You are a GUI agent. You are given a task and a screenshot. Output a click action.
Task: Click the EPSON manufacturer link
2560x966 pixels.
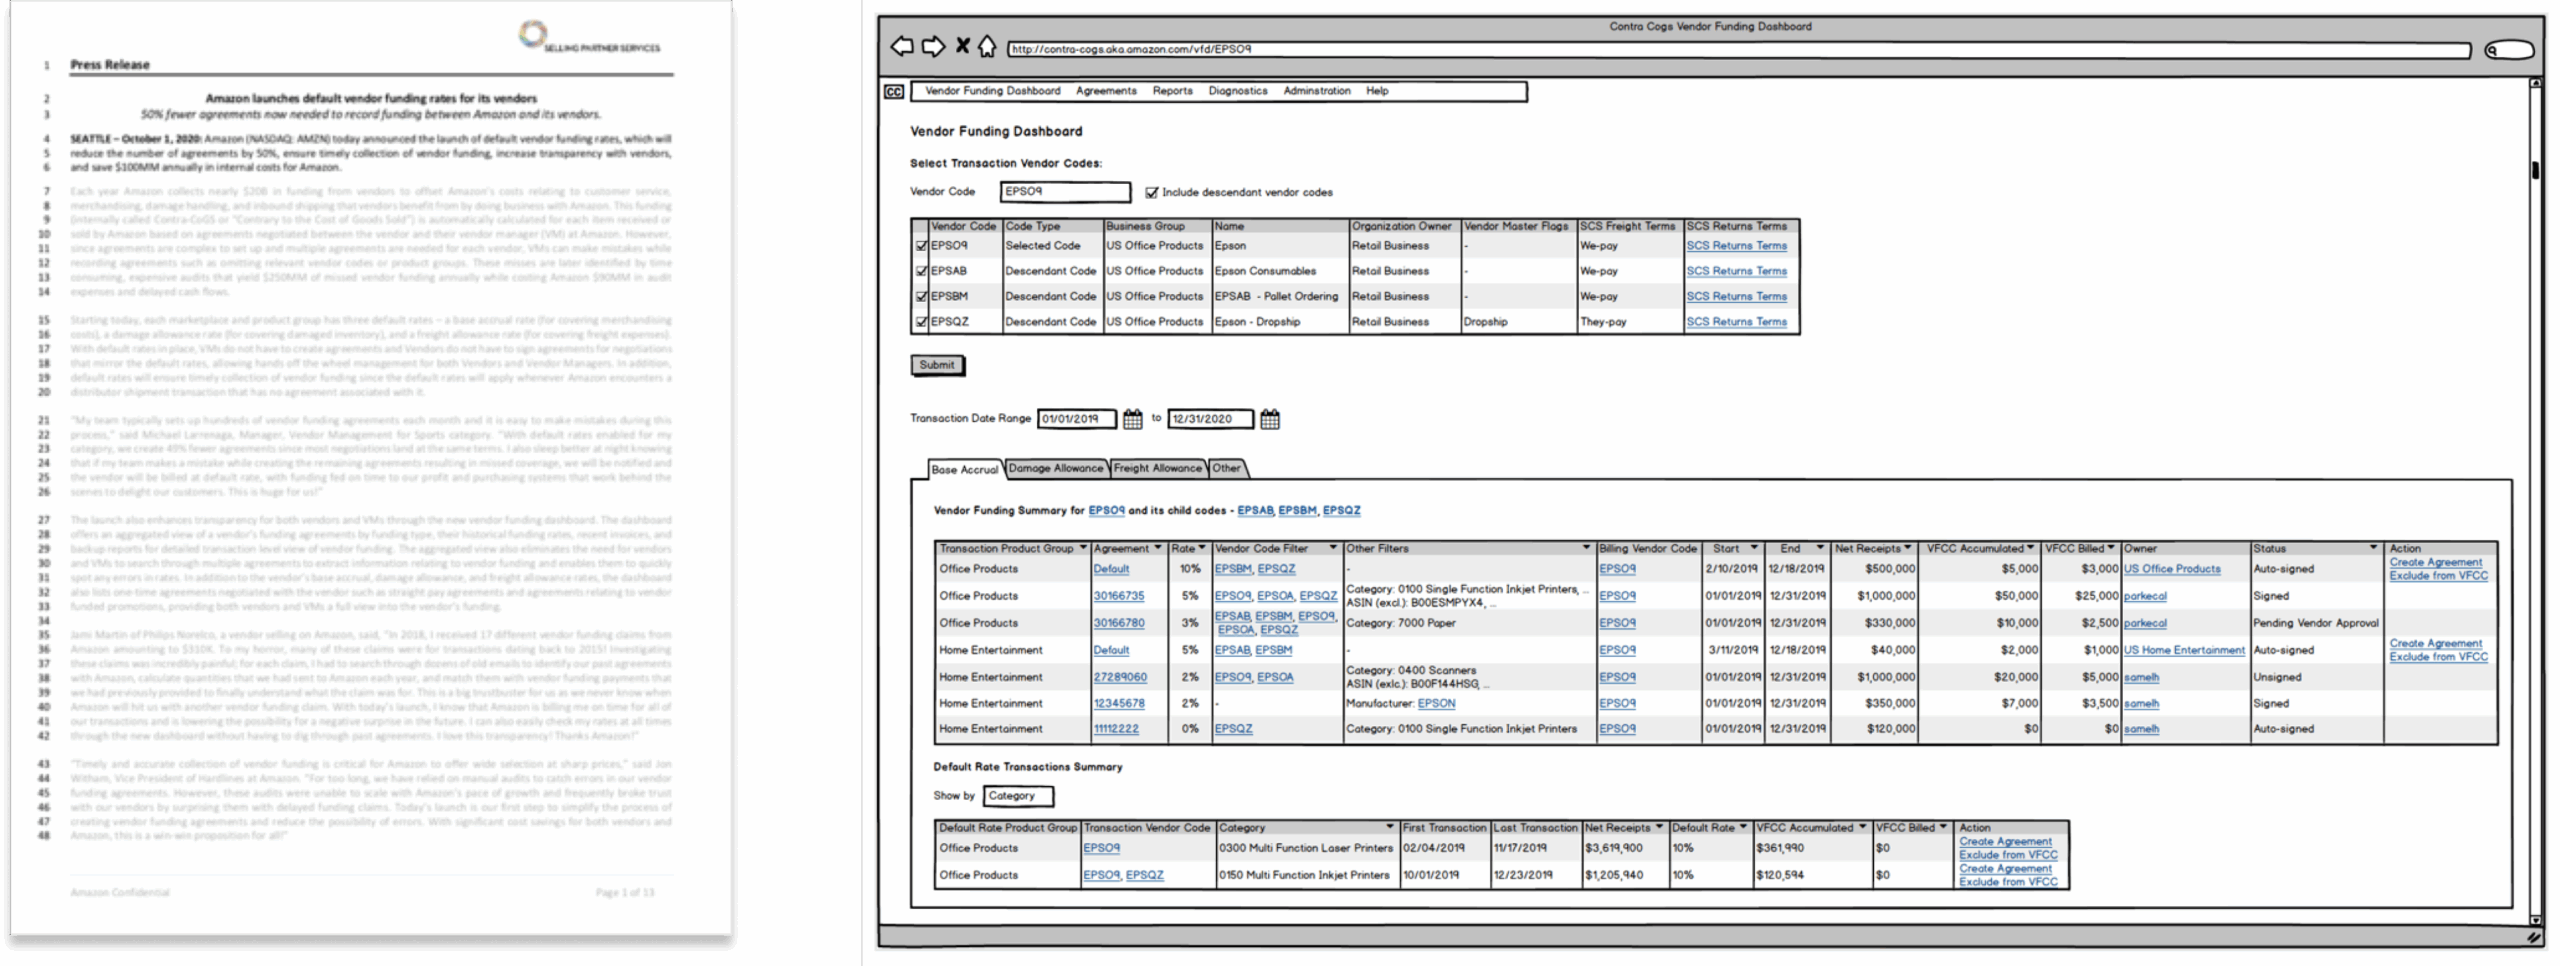(x=1437, y=704)
